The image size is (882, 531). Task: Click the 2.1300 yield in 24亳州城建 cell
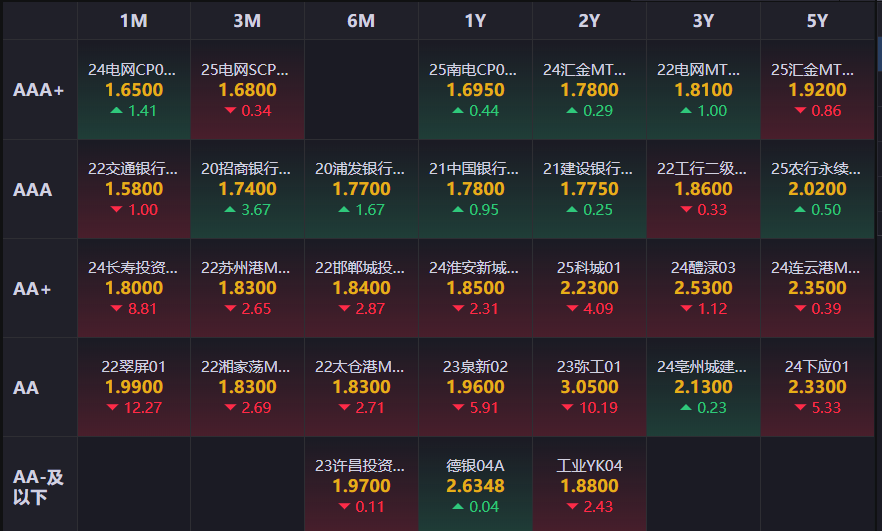click(x=703, y=387)
